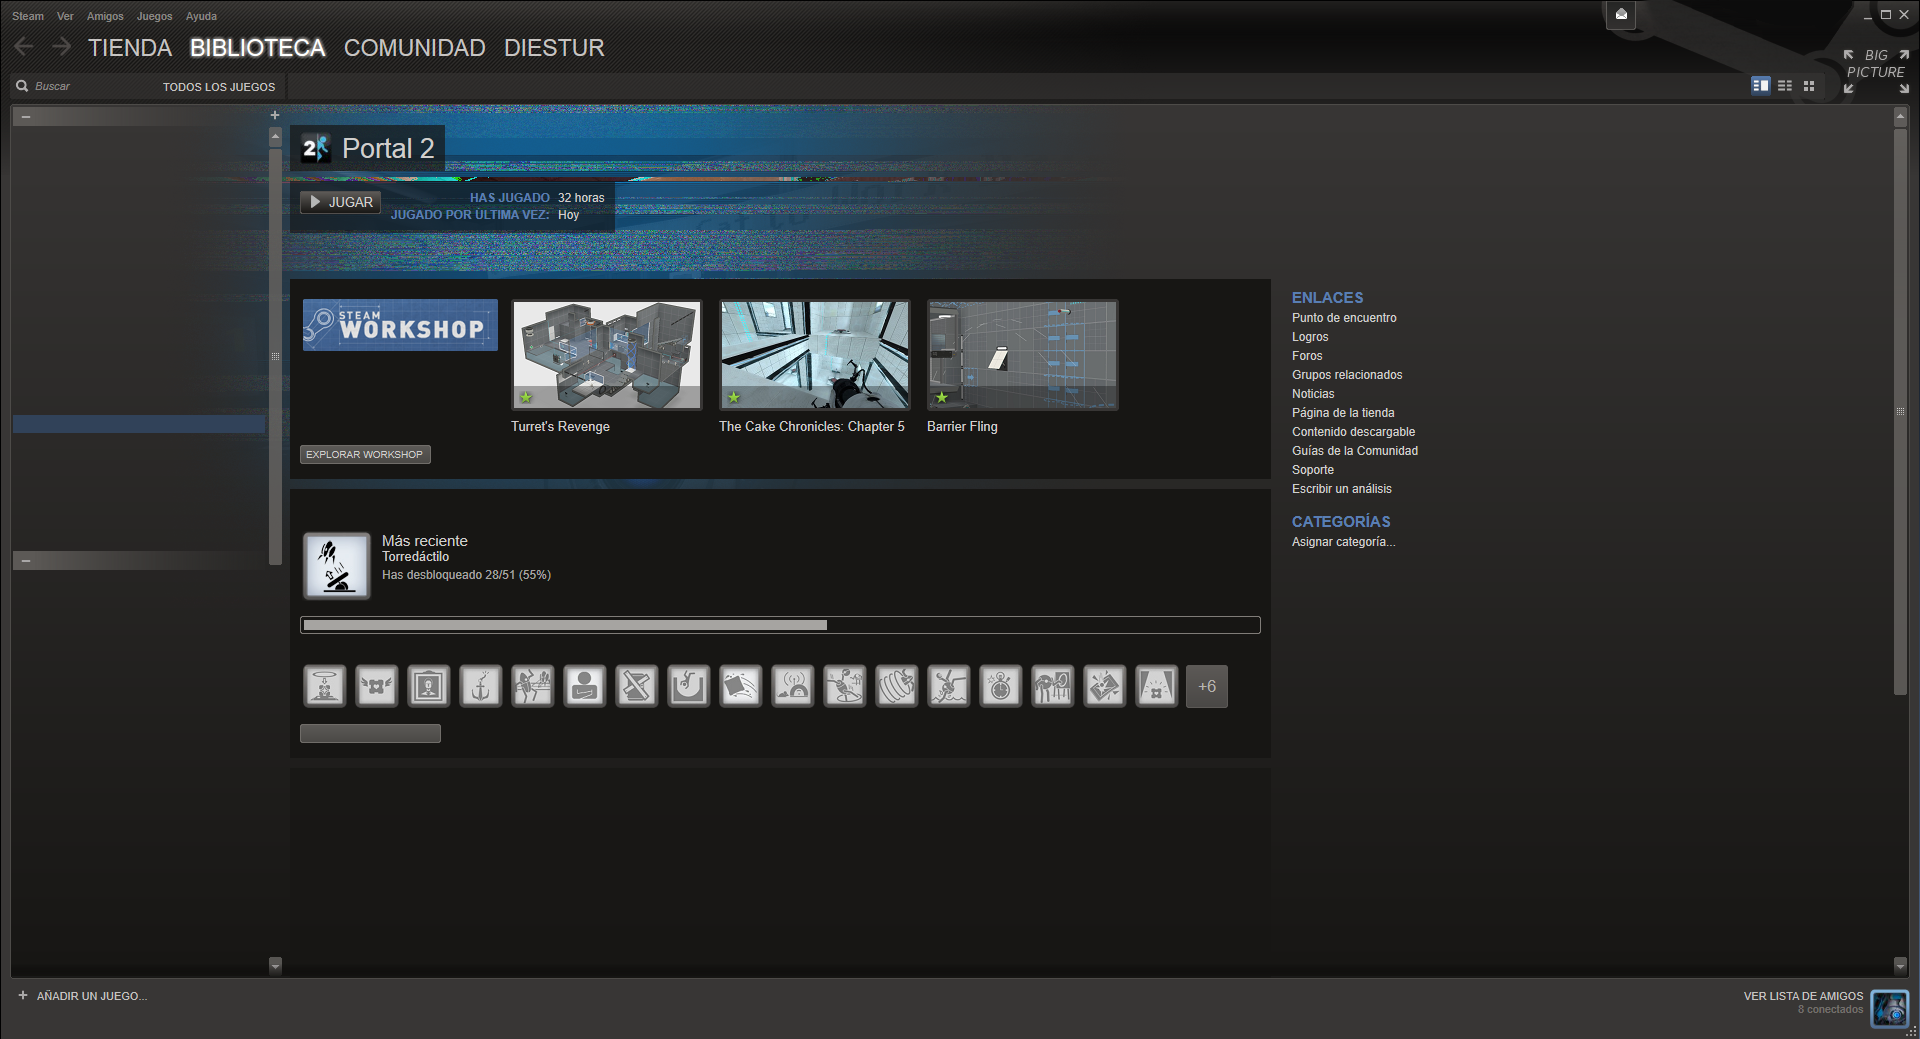
Task: Open VER LISTA DE AMIGOS
Action: coord(1803,996)
